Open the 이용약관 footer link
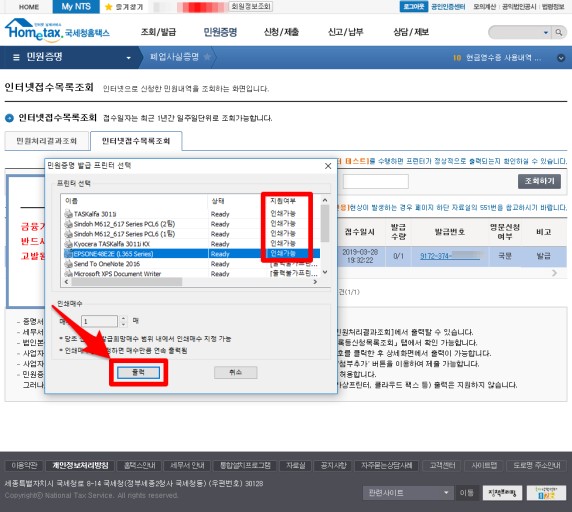 [x=24, y=465]
